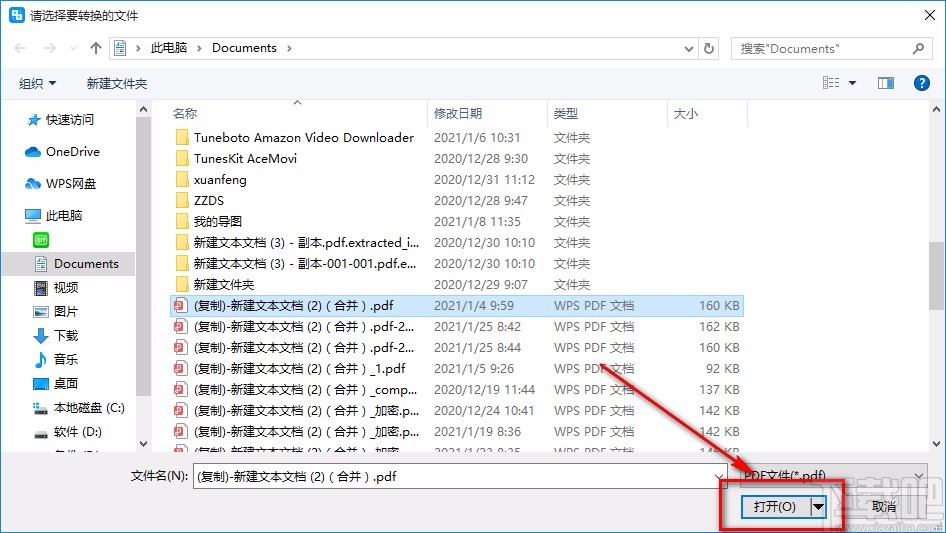Select the 新建文件夹 folder
Viewport: 946px width, 533px height.
coord(457,284)
